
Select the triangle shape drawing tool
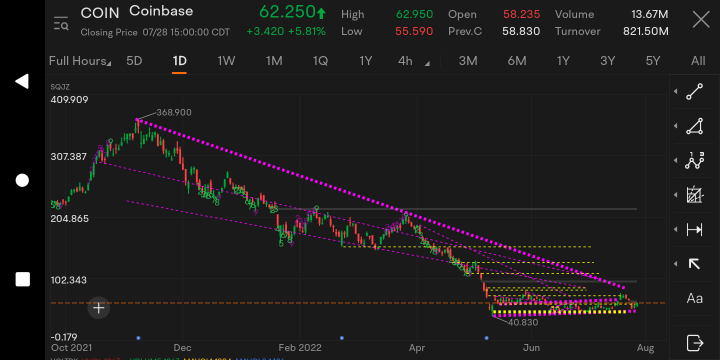pyautogui.click(x=694, y=126)
